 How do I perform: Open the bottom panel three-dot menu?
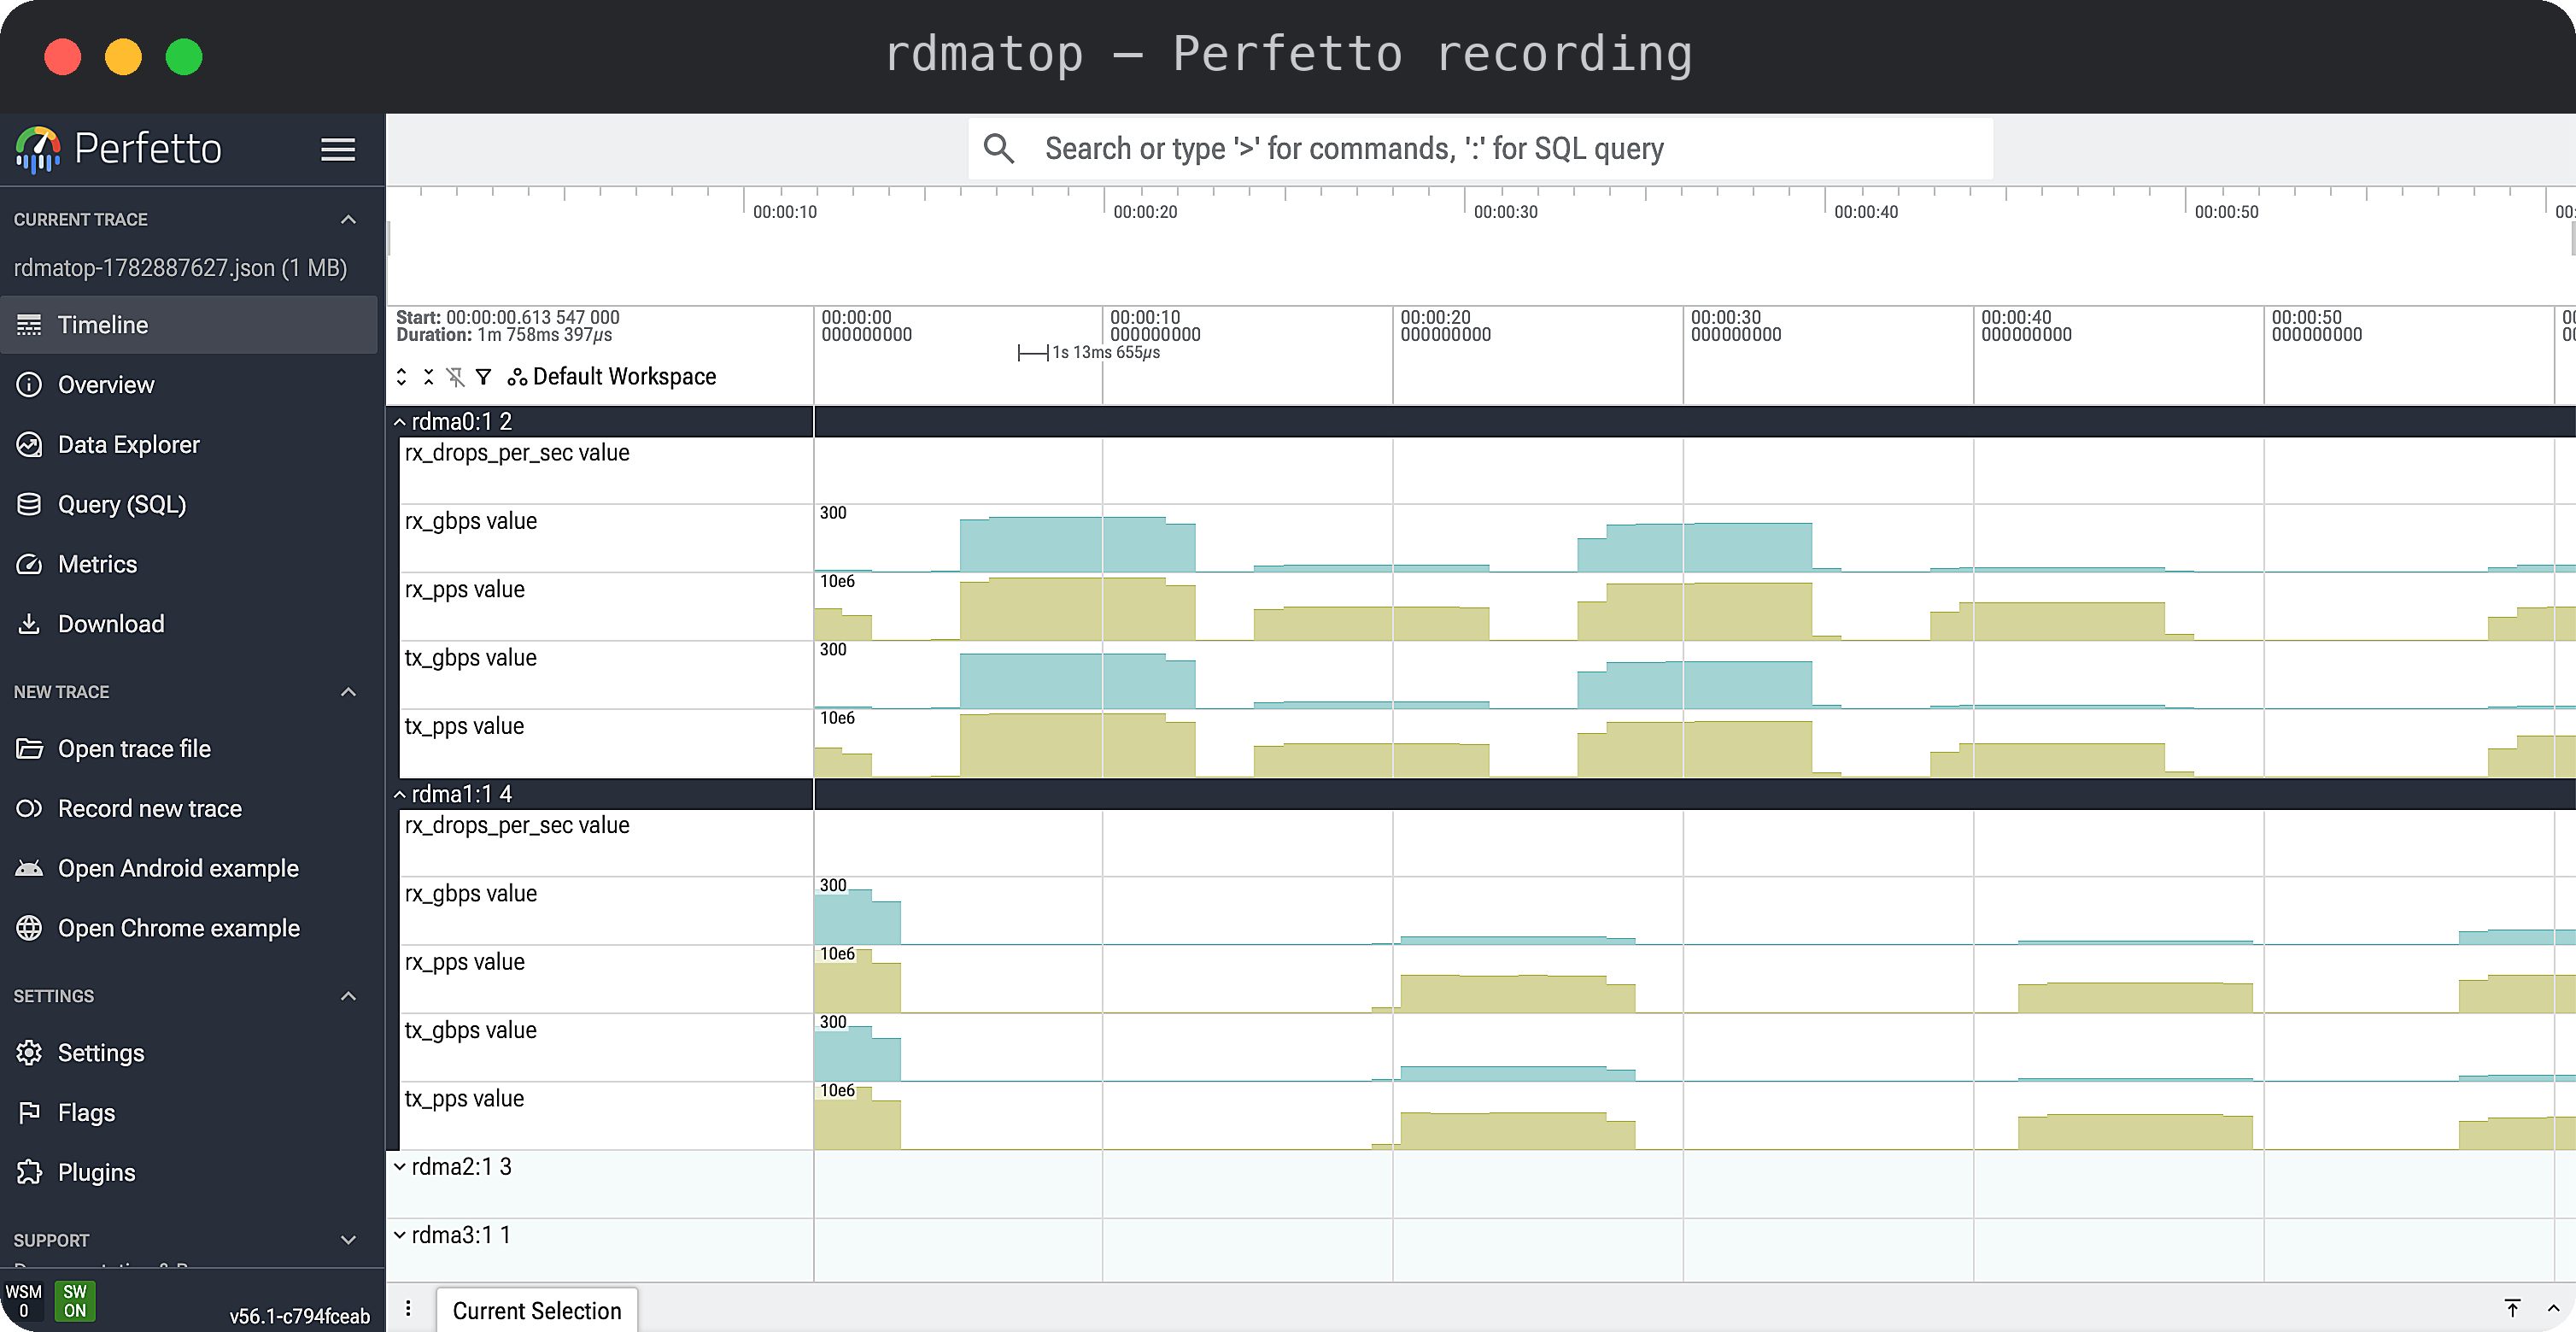(x=408, y=1309)
